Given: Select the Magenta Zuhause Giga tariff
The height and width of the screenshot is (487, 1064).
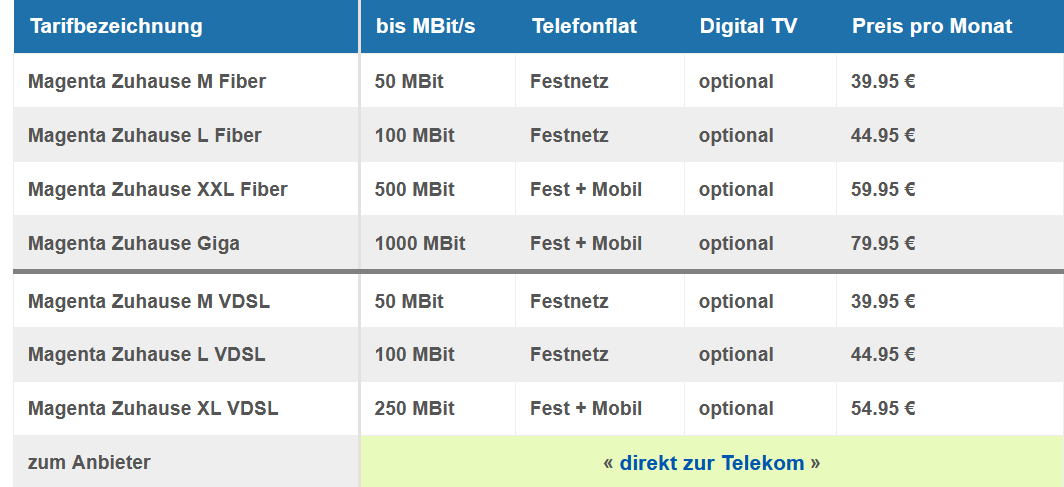Looking at the screenshot, I should coord(134,243).
